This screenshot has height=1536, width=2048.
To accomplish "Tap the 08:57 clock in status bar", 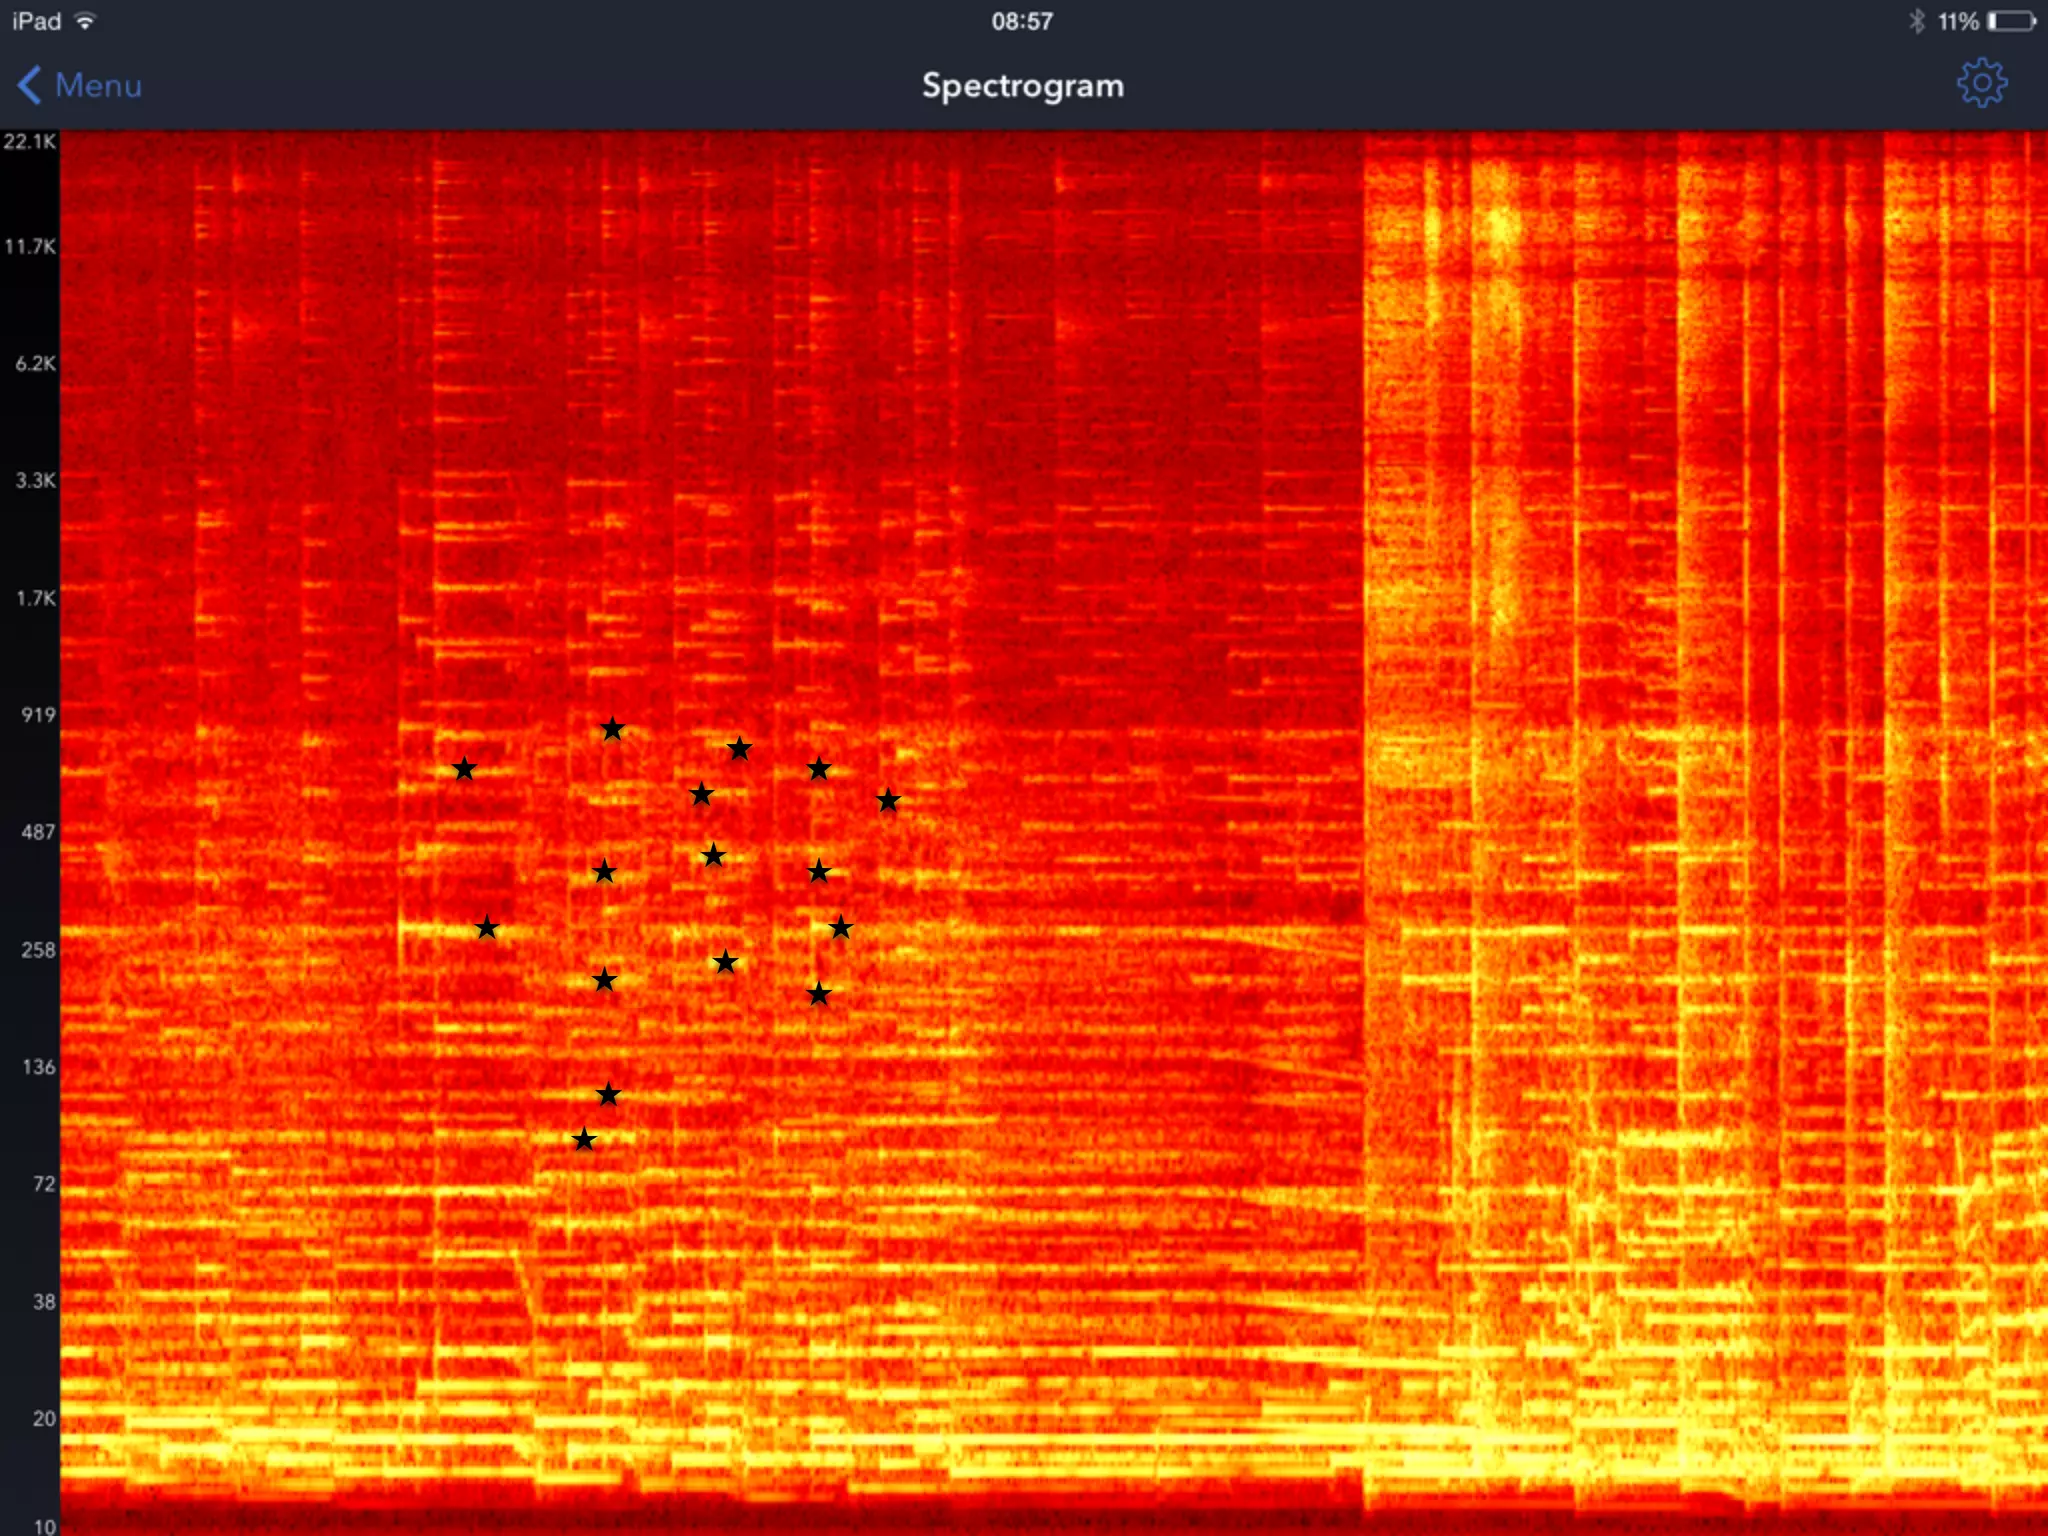I will coord(1022,21).
